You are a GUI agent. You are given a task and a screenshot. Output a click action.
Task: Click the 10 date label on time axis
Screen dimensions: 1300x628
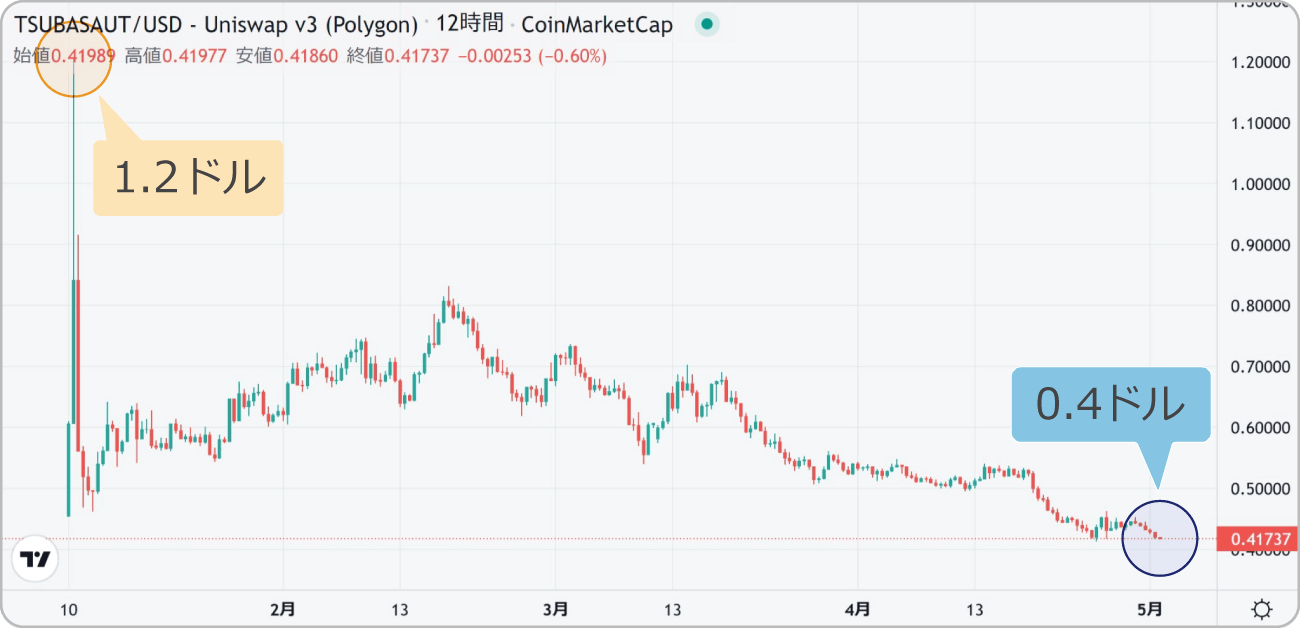point(68,608)
